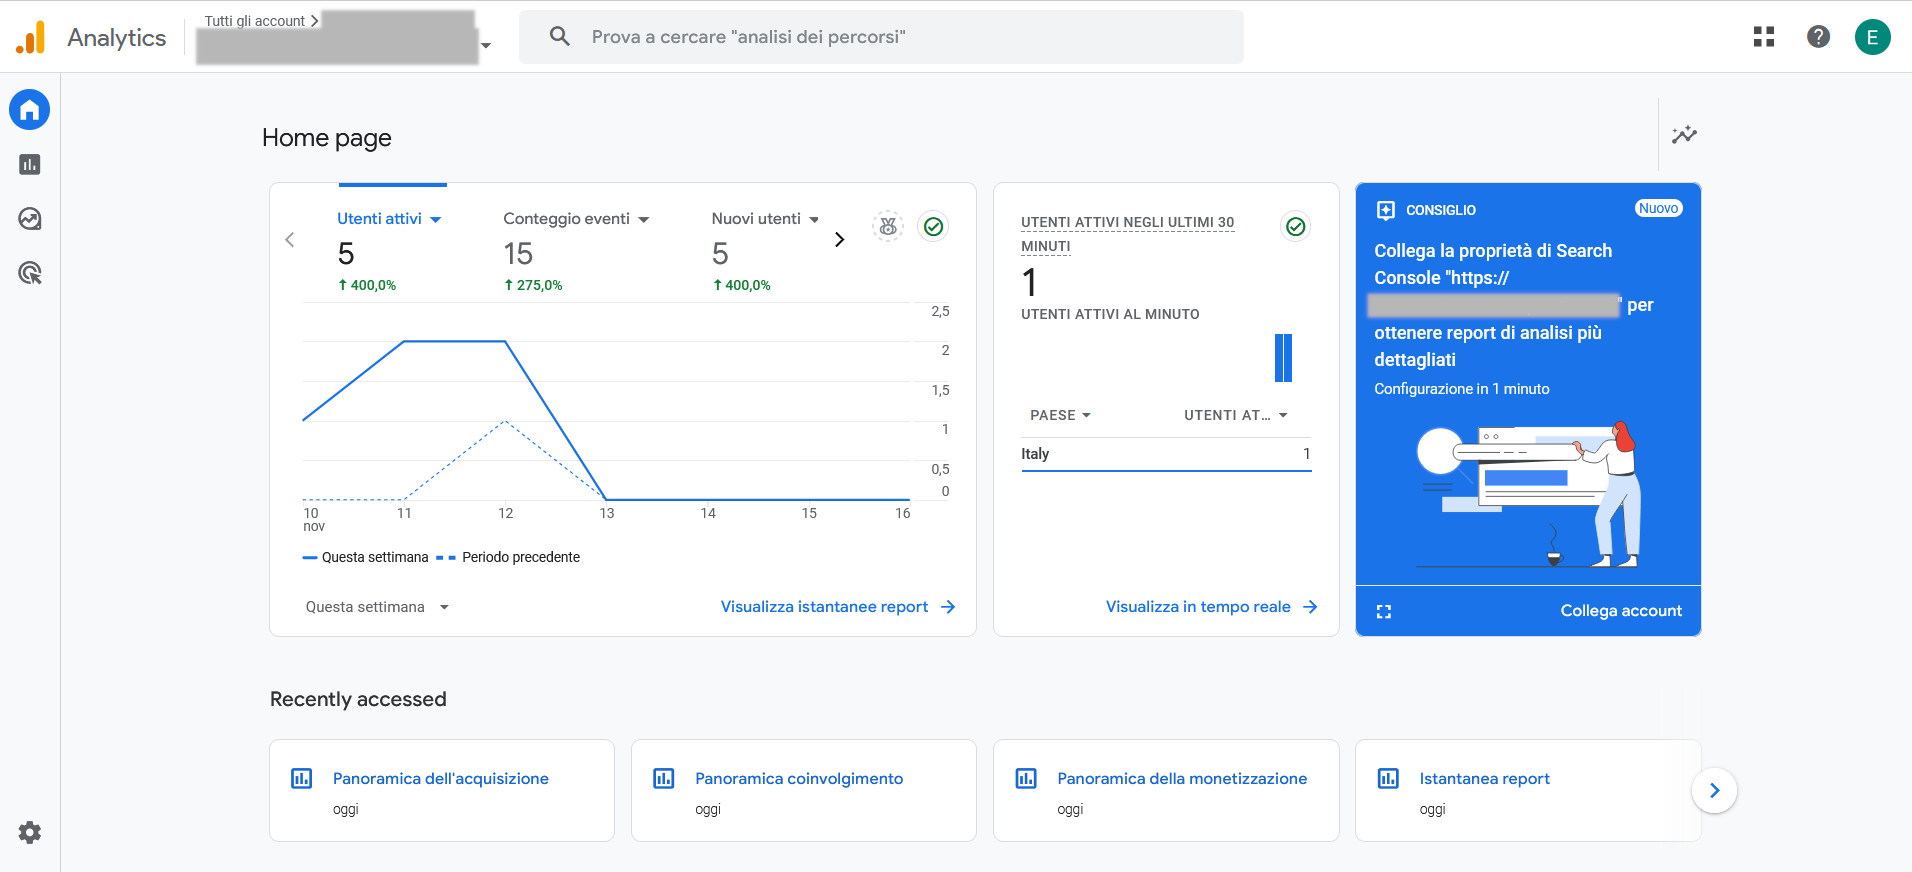
Task: Click the Nuovo badge on the tip card
Action: [1658, 208]
